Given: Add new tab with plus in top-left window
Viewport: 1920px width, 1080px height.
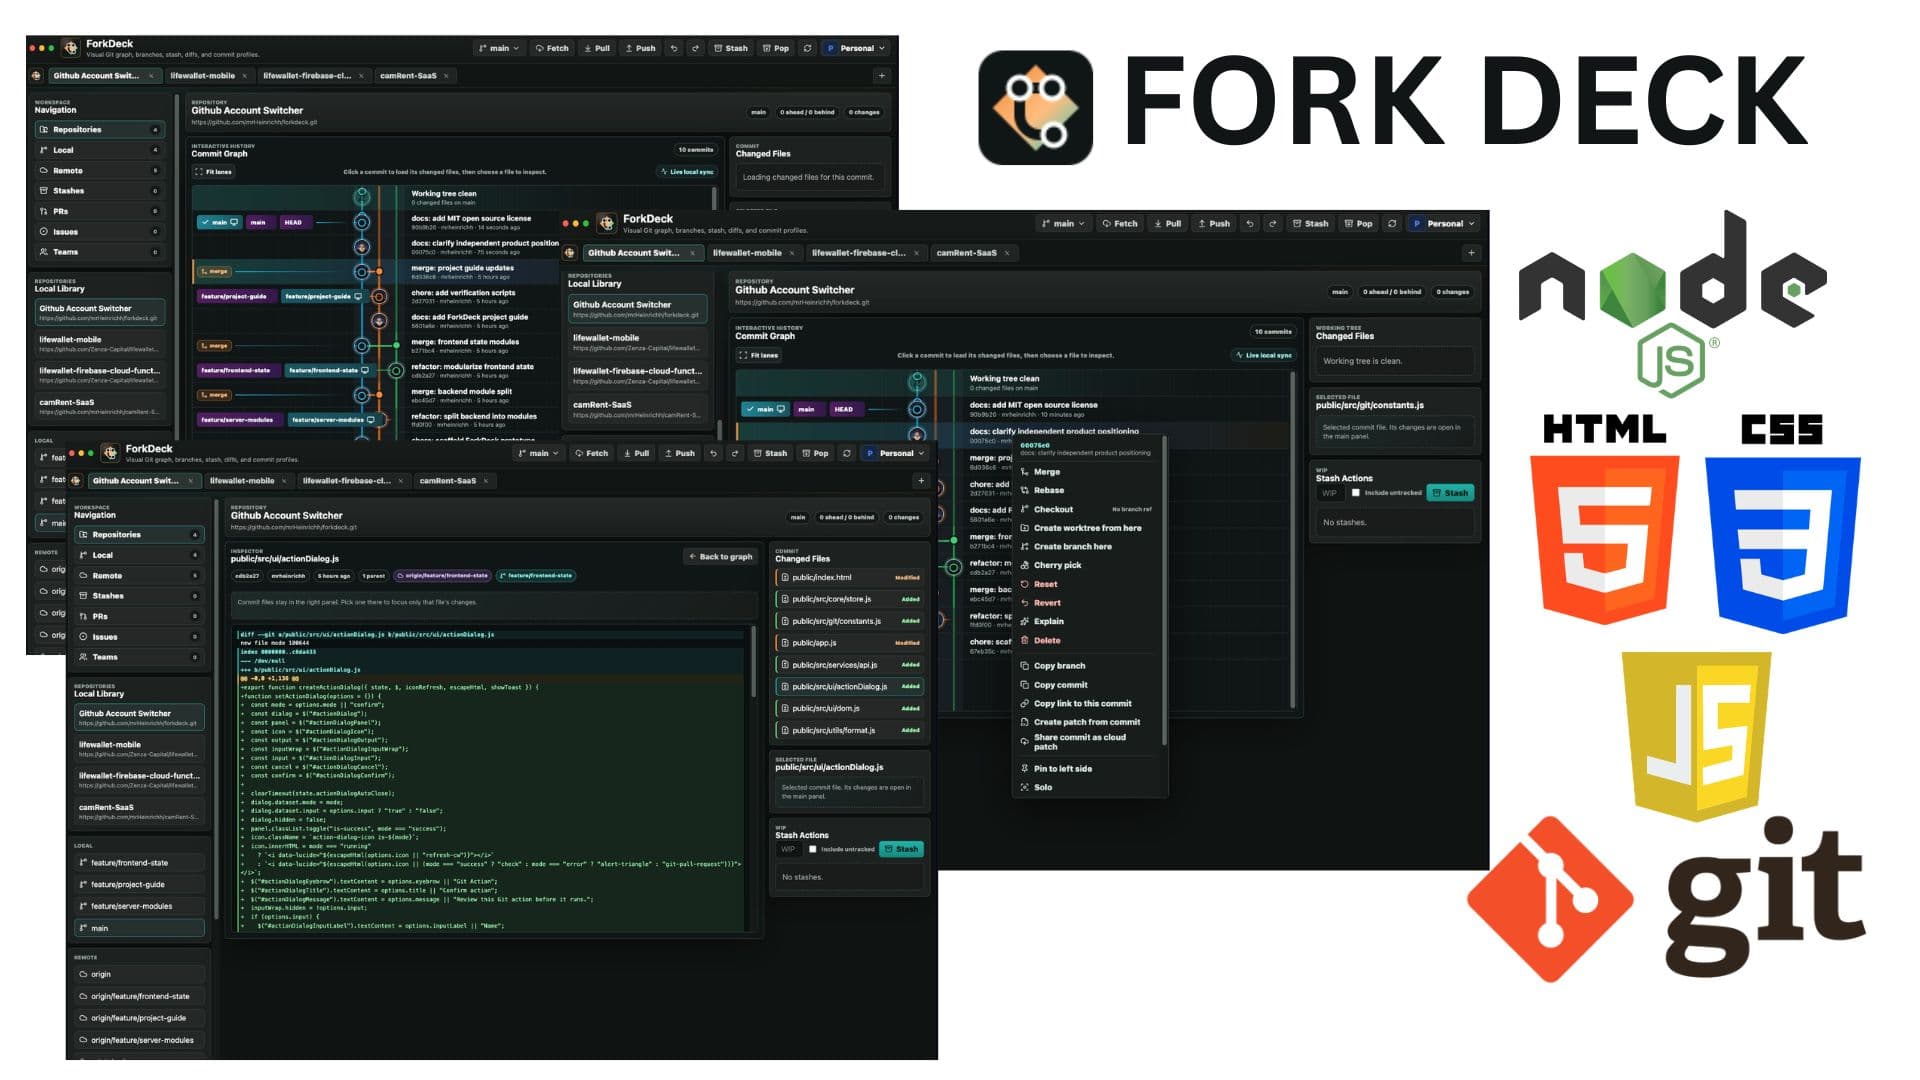Looking at the screenshot, I should click(x=881, y=76).
